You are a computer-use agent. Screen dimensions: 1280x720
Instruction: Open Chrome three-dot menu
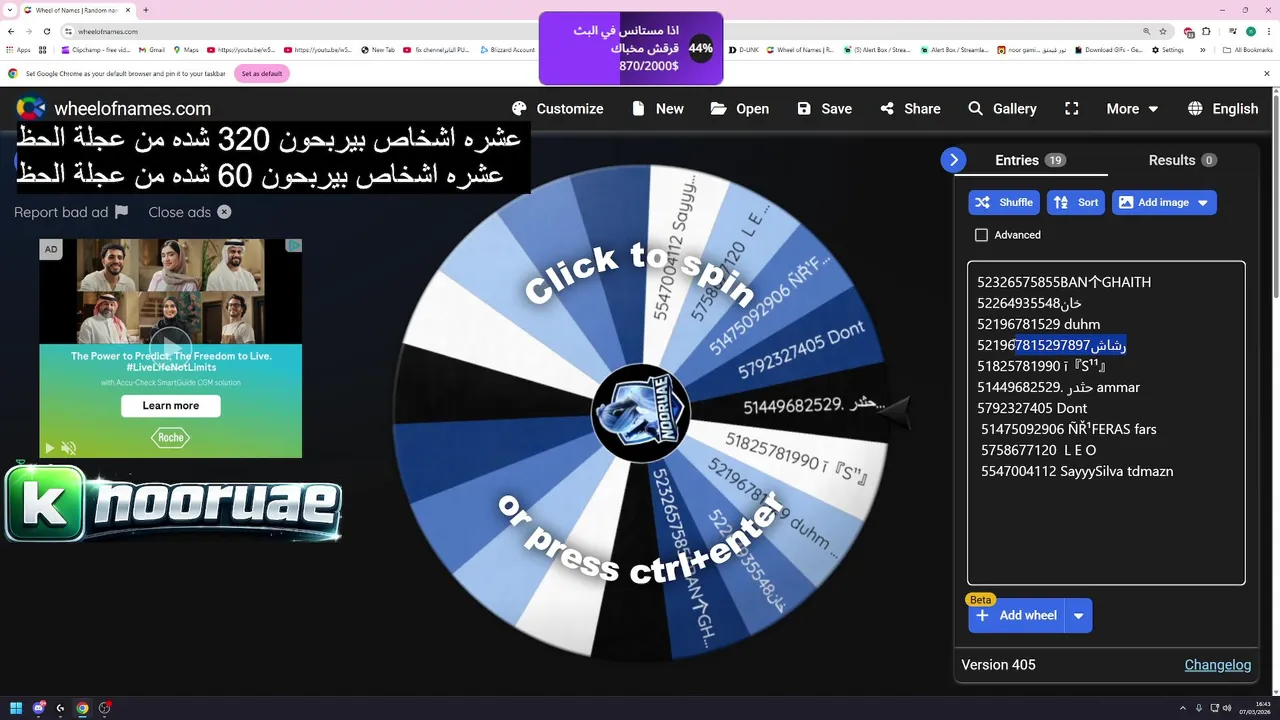[1268, 32]
